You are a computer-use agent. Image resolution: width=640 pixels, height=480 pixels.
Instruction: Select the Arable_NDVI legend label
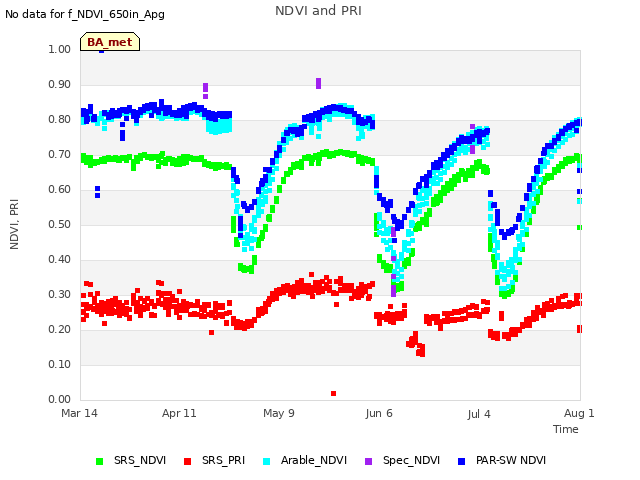(x=314, y=460)
